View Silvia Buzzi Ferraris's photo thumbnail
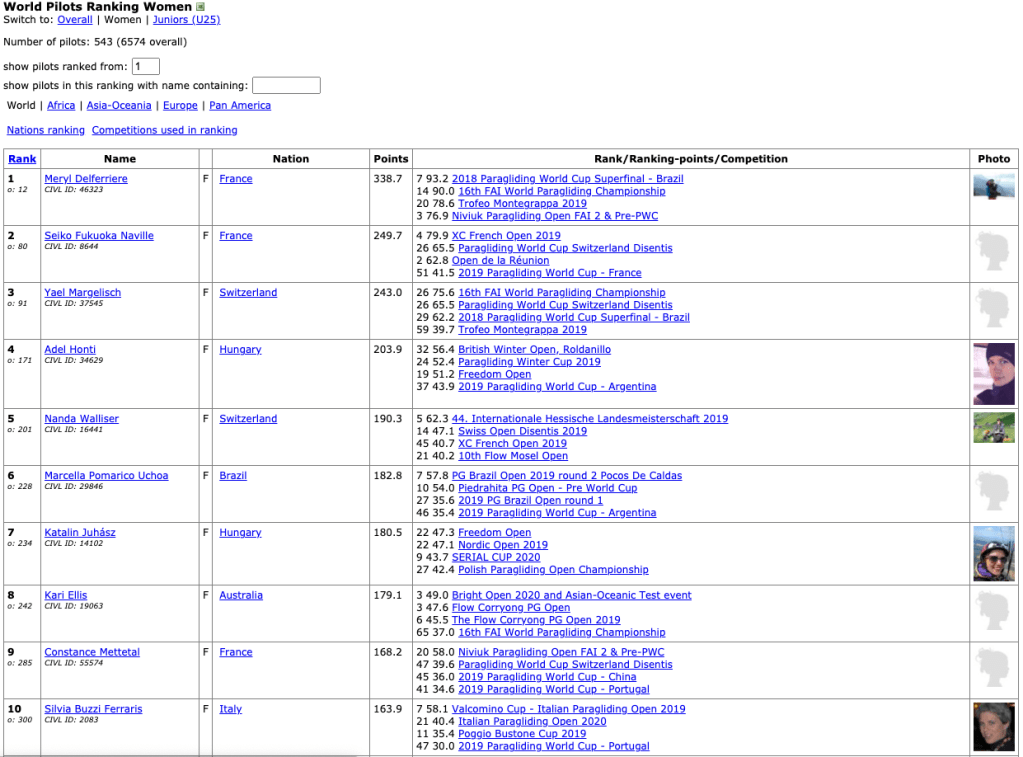This screenshot has height=757, width=1023. (993, 726)
